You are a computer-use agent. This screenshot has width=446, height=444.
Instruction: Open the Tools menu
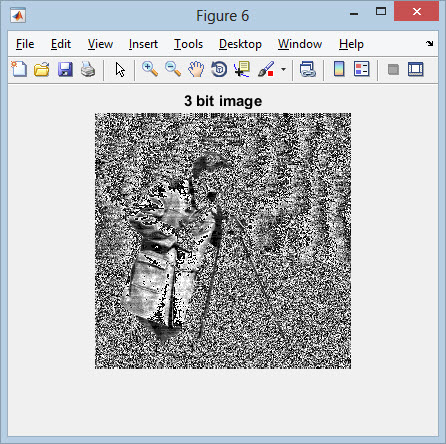tap(188, 44)
